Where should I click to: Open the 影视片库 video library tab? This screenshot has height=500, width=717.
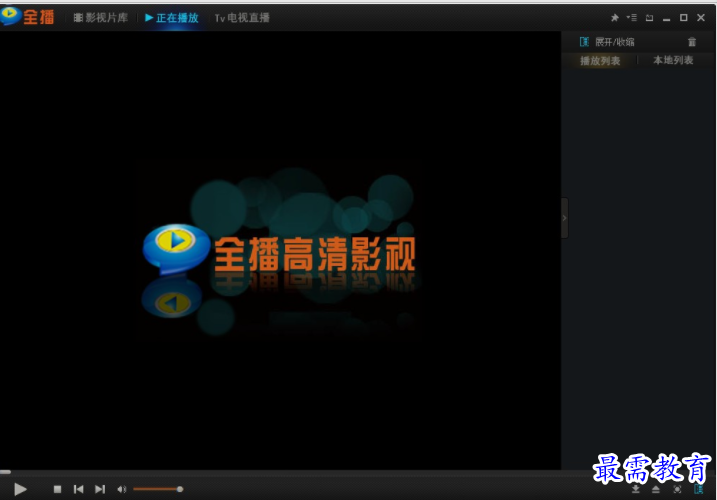(x=101, y=18)
